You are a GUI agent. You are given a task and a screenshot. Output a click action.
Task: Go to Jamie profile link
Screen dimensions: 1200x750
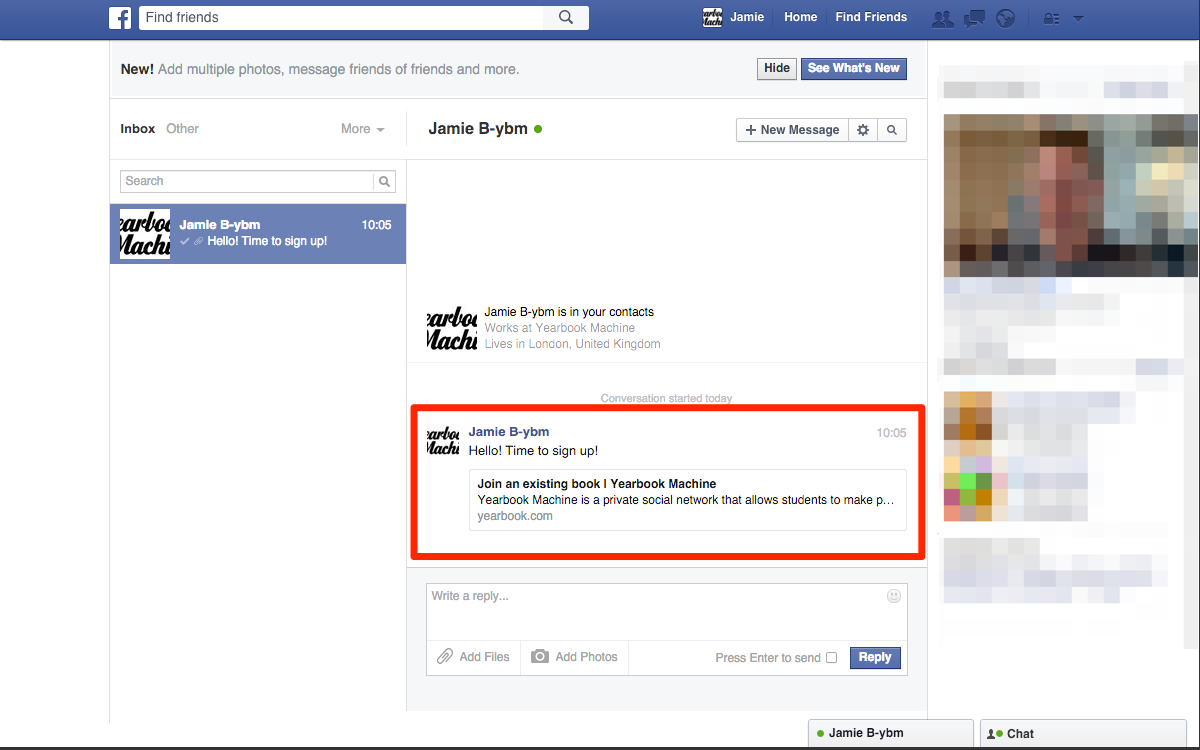747,17
